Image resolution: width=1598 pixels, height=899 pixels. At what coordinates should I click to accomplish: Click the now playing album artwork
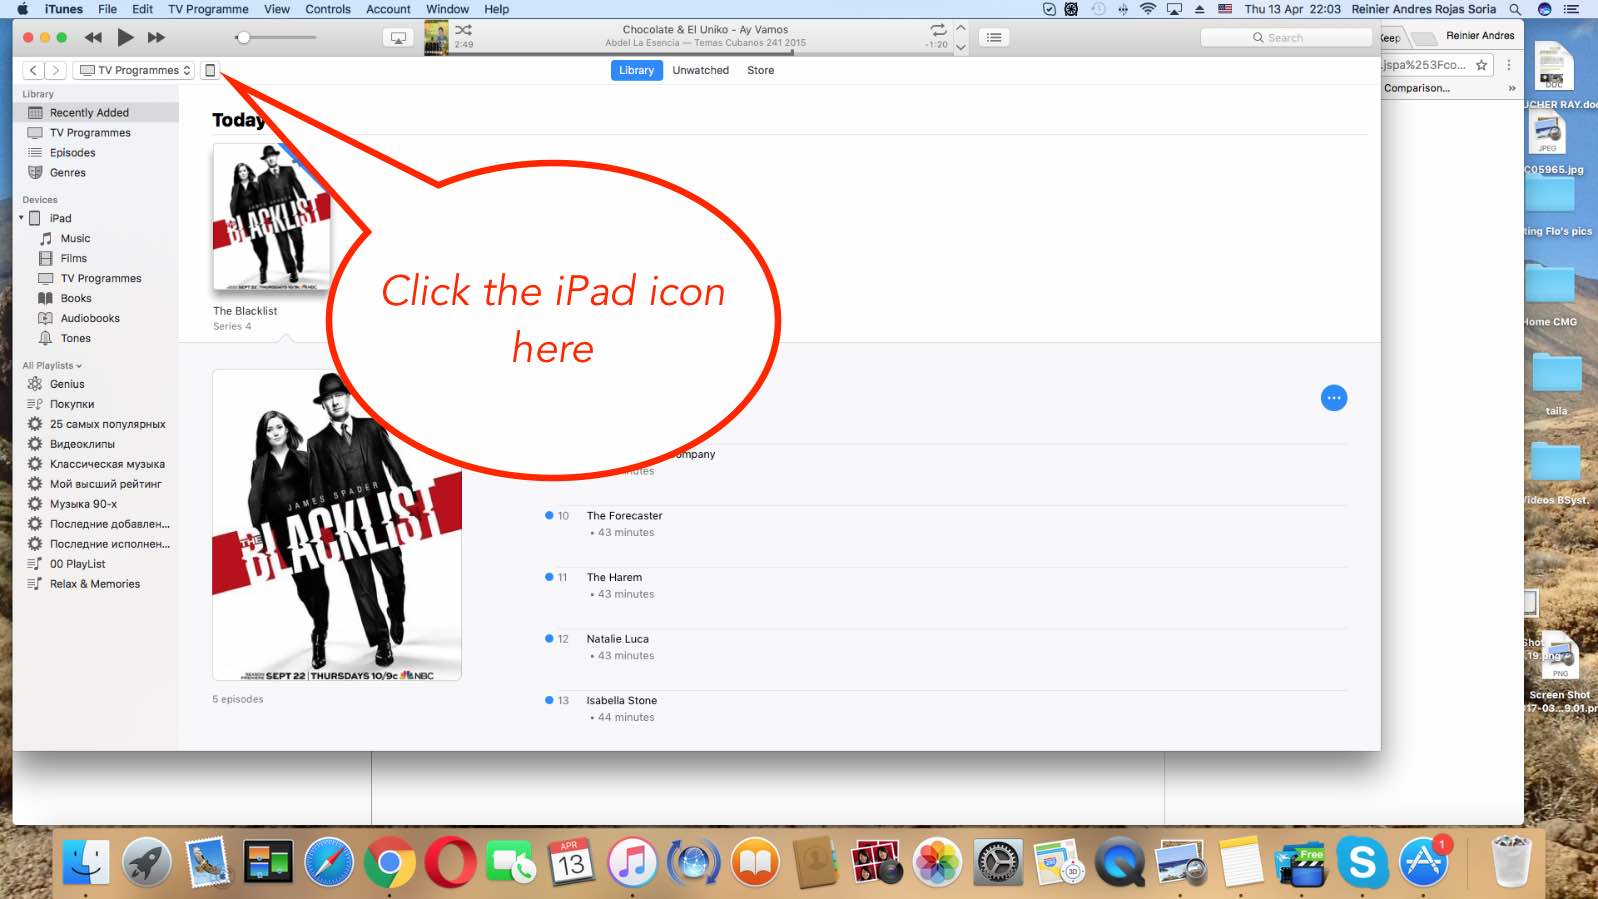pyautogui.click(x=436, y=38)
